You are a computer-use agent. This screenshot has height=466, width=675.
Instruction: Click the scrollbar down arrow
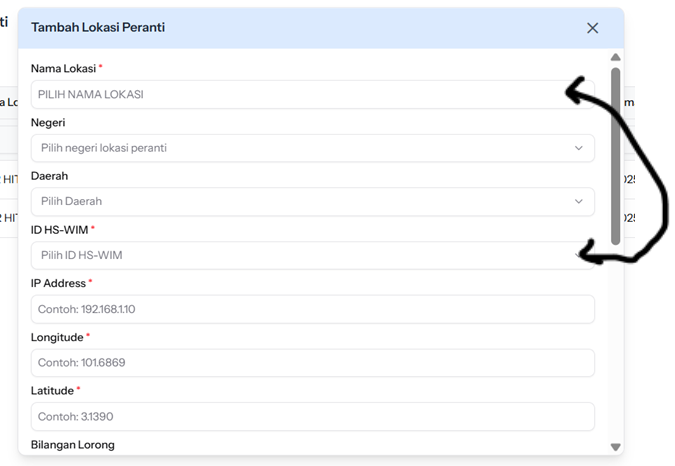click(616, 447)
